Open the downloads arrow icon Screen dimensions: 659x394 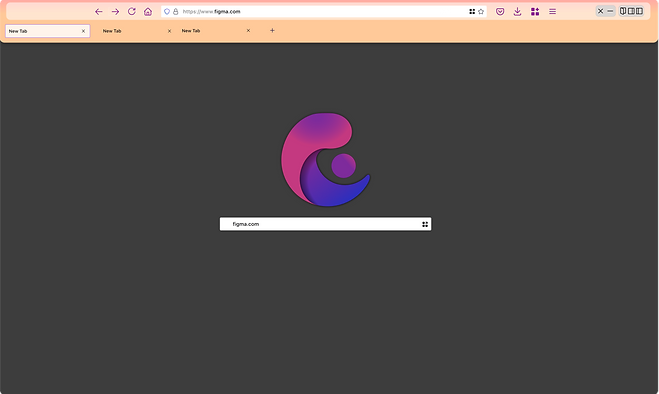click(517, 12)
